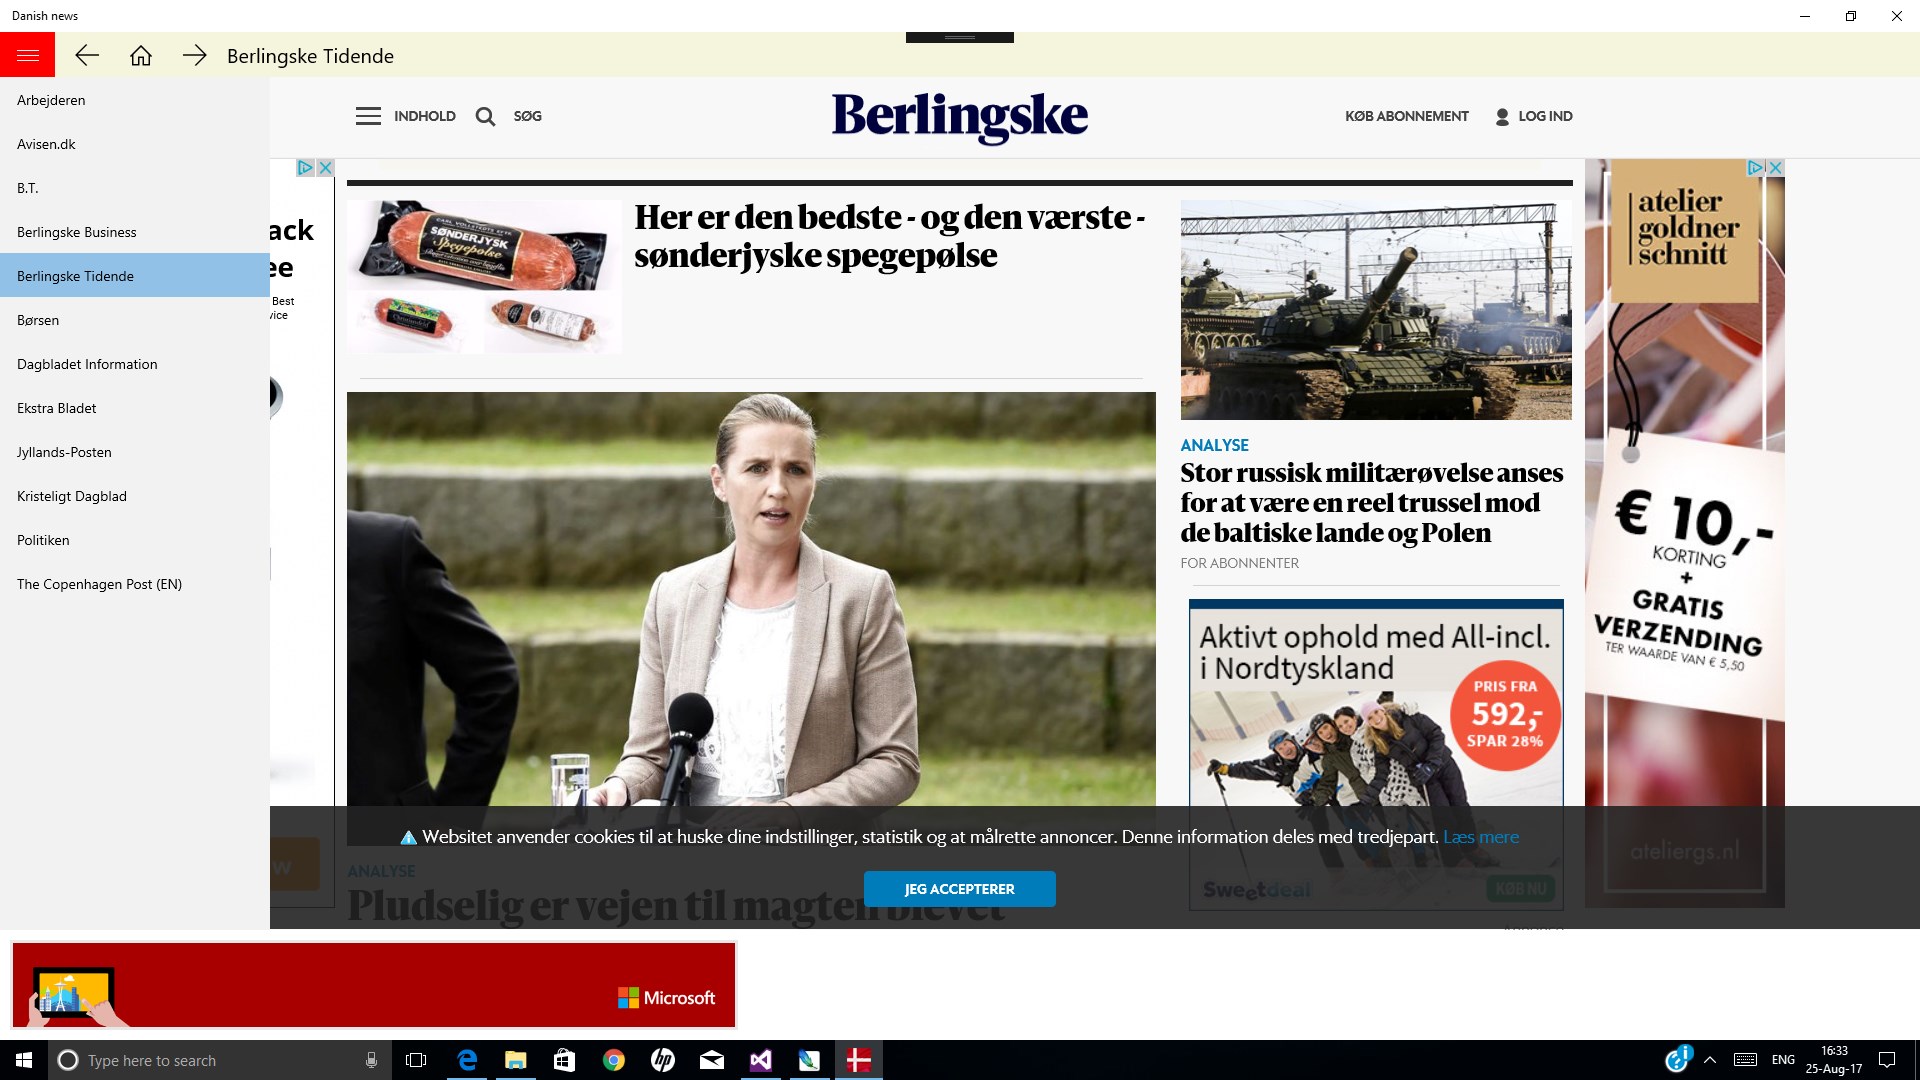
Task: Toggle the red hamburger menu button
Action: (27, 55)
